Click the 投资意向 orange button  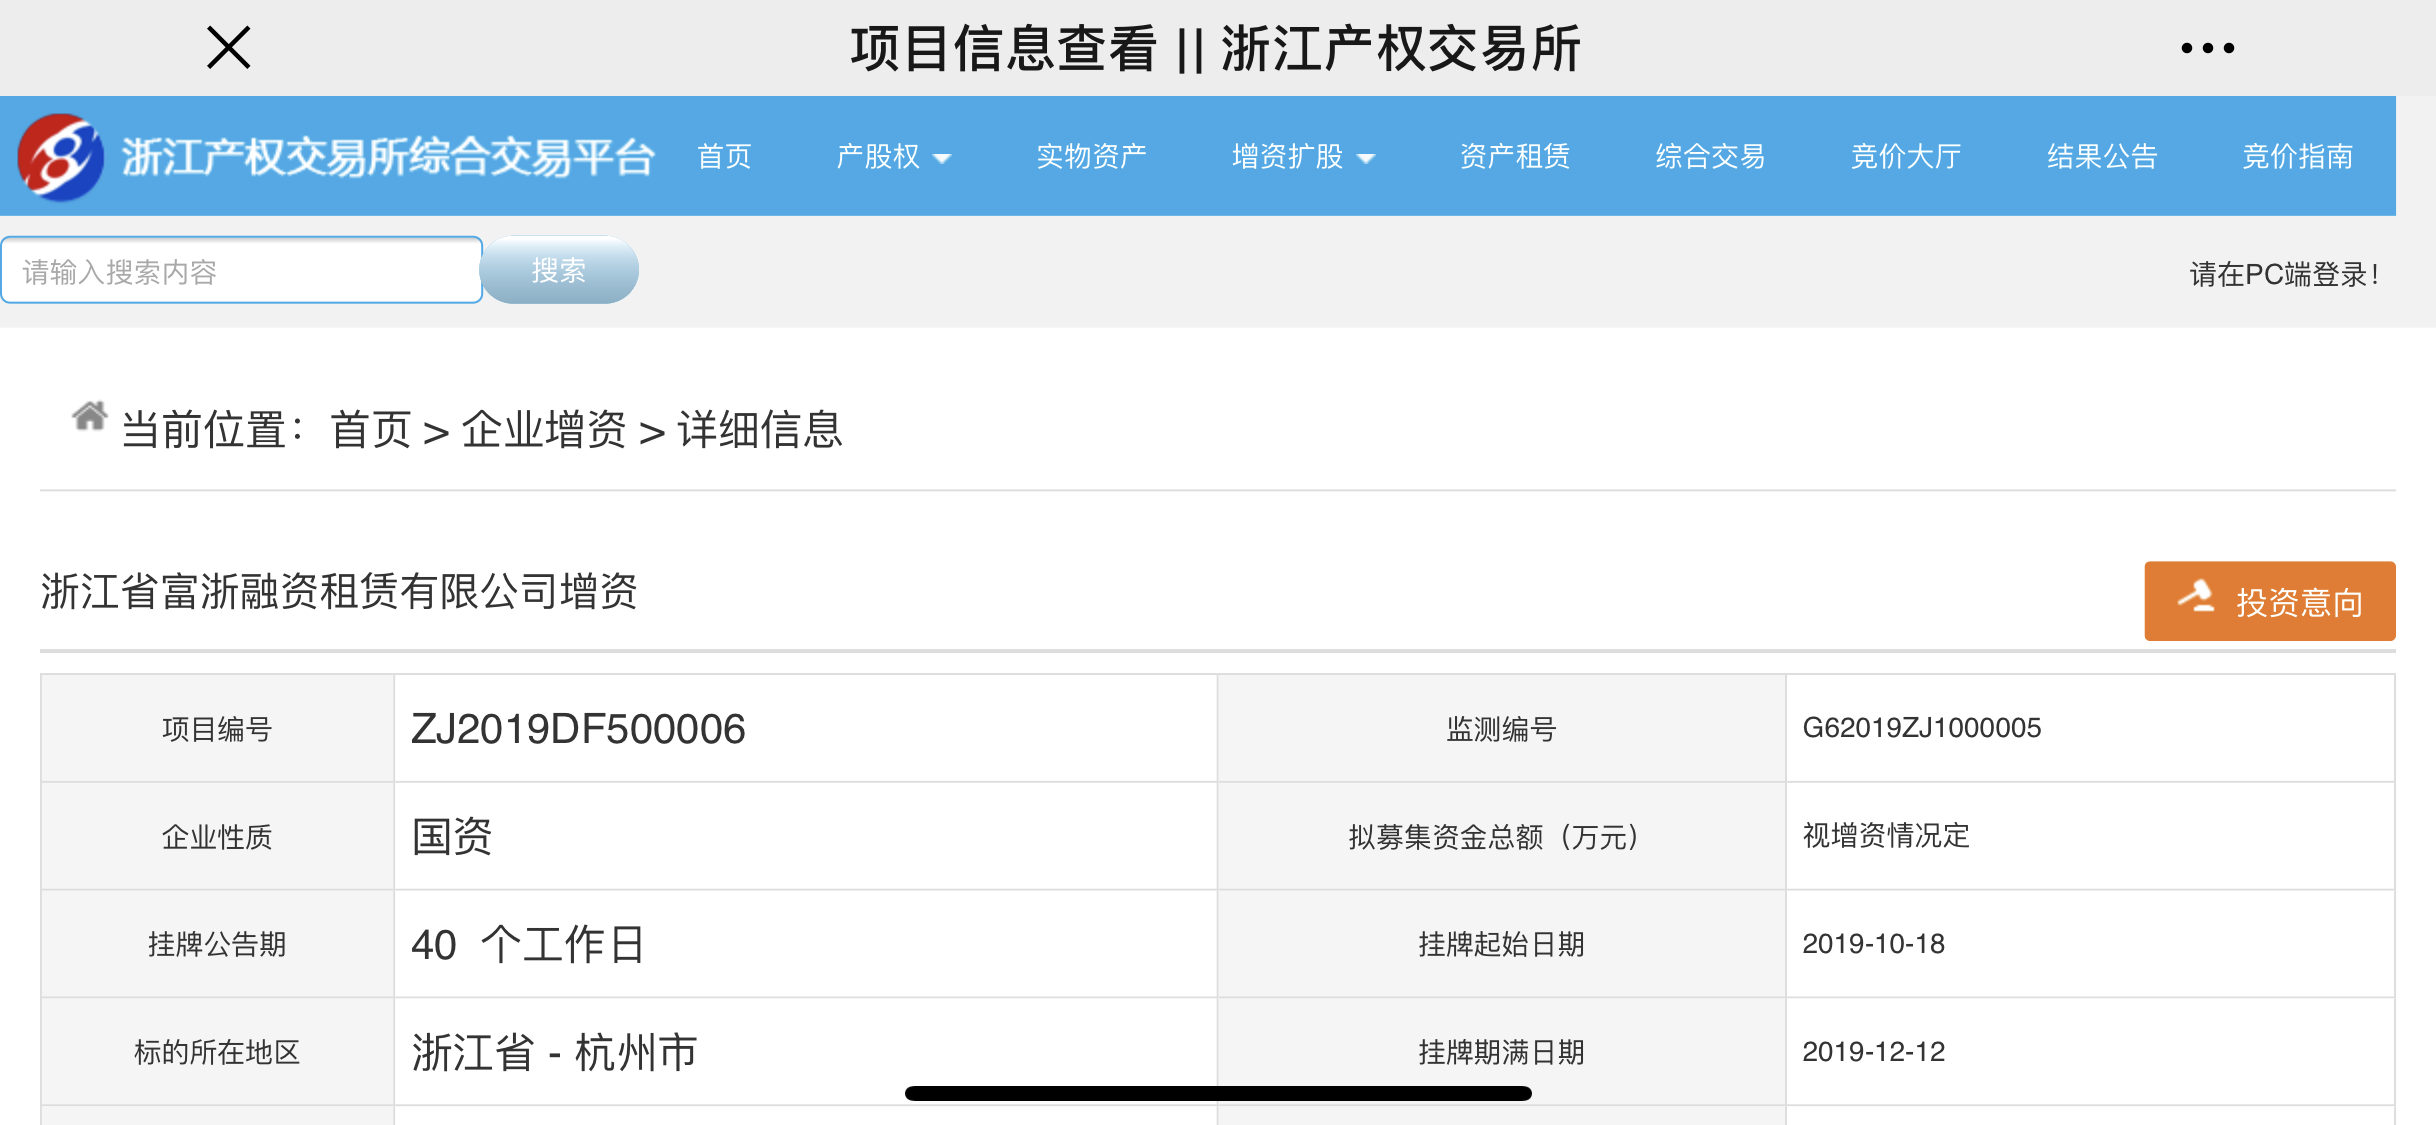coord(2269,600)
